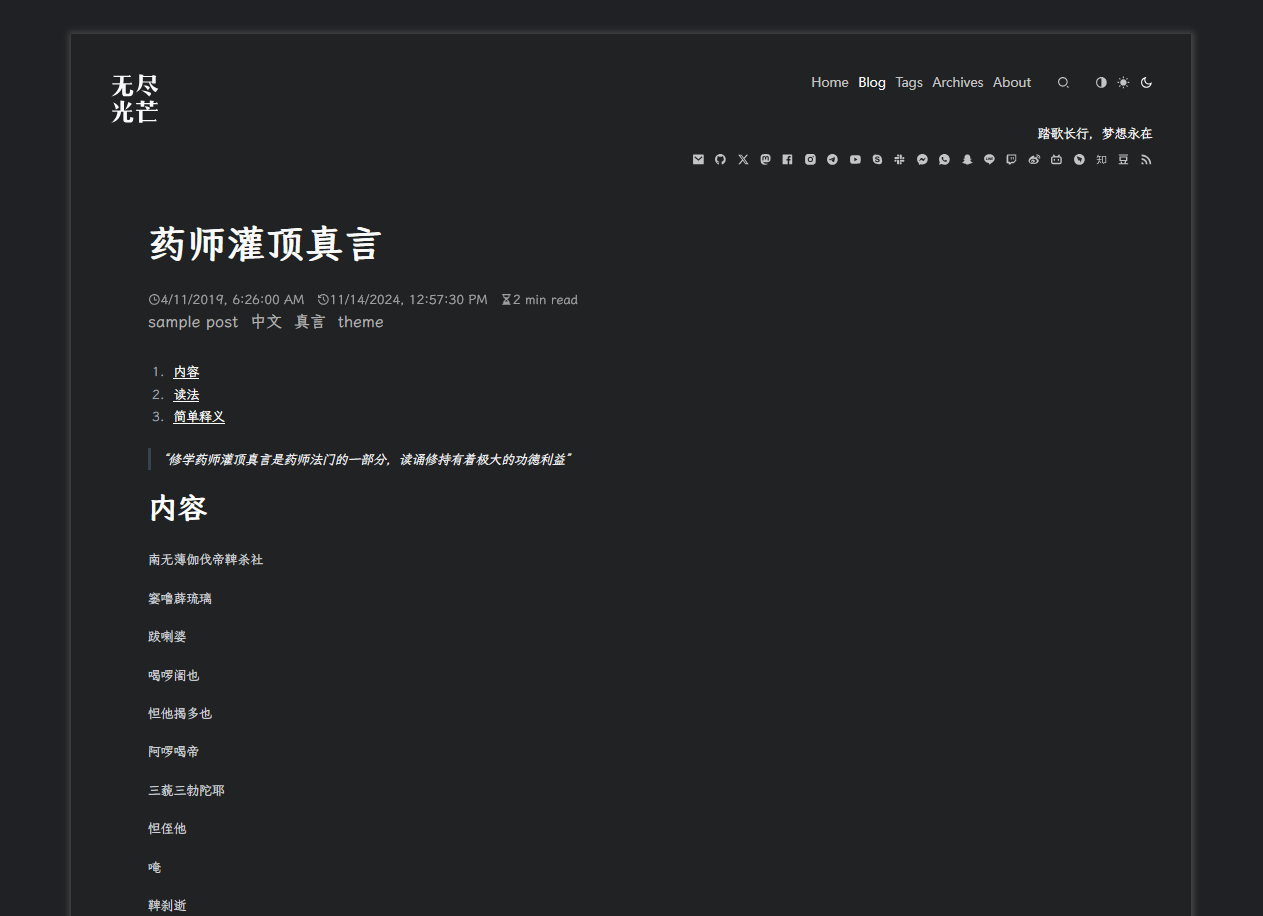Screen dimensions: 1263x916
Task: Click the Telegram social icon
Action: coord(832,160)
